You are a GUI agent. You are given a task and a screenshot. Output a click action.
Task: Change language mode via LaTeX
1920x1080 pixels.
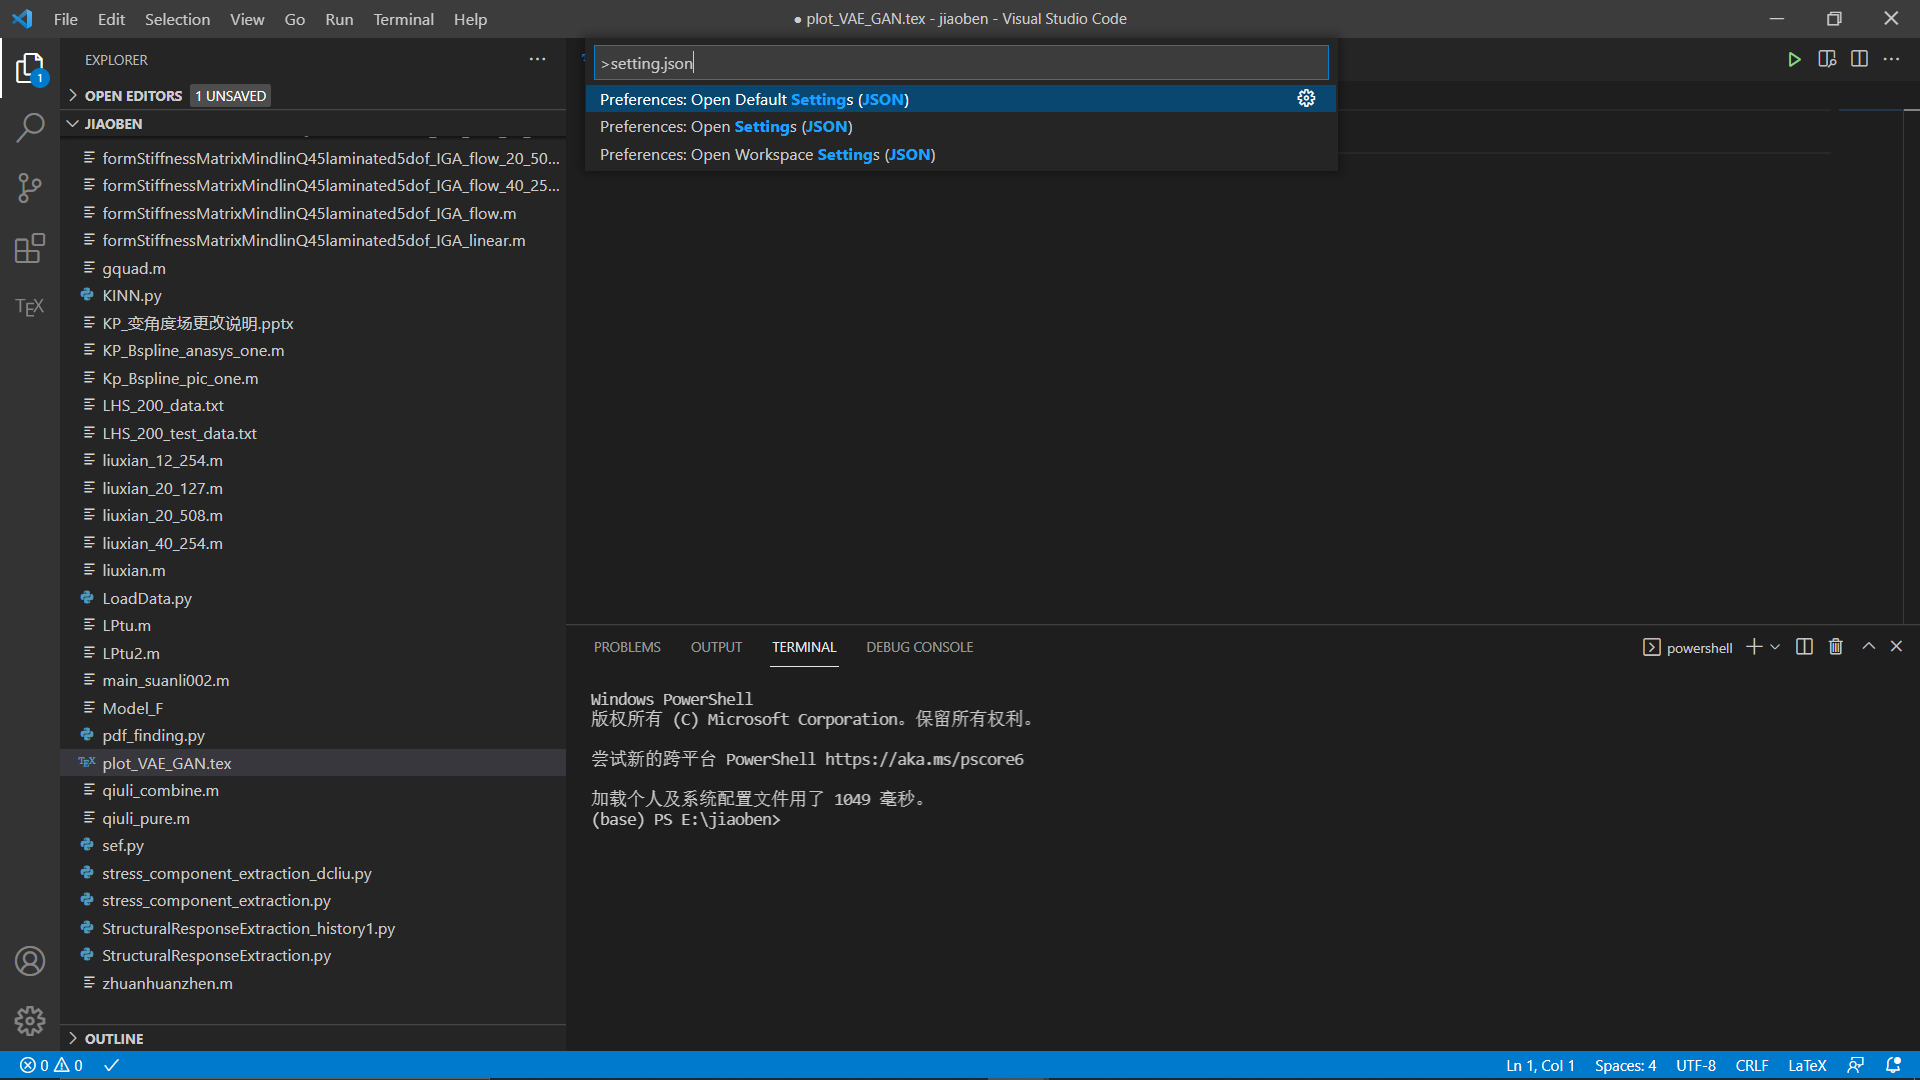(1806, 1066)
